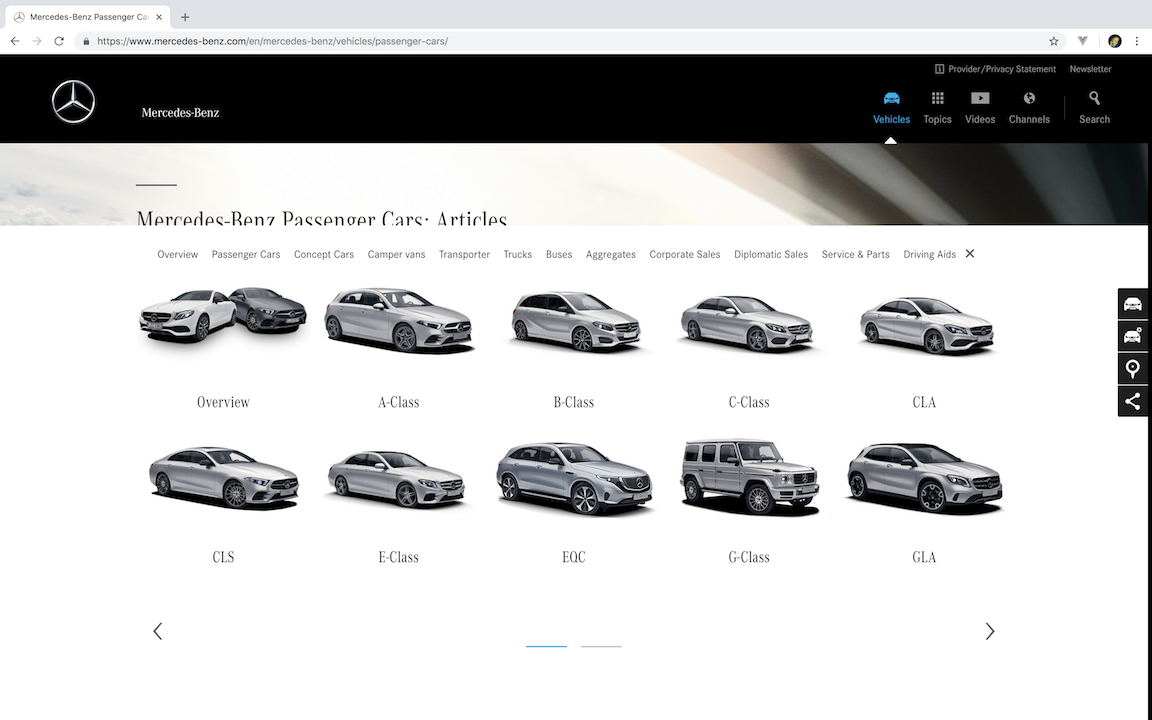
Task: Click the Provider/Privacy Statement info icon
Action: click(x=939, y=69)
